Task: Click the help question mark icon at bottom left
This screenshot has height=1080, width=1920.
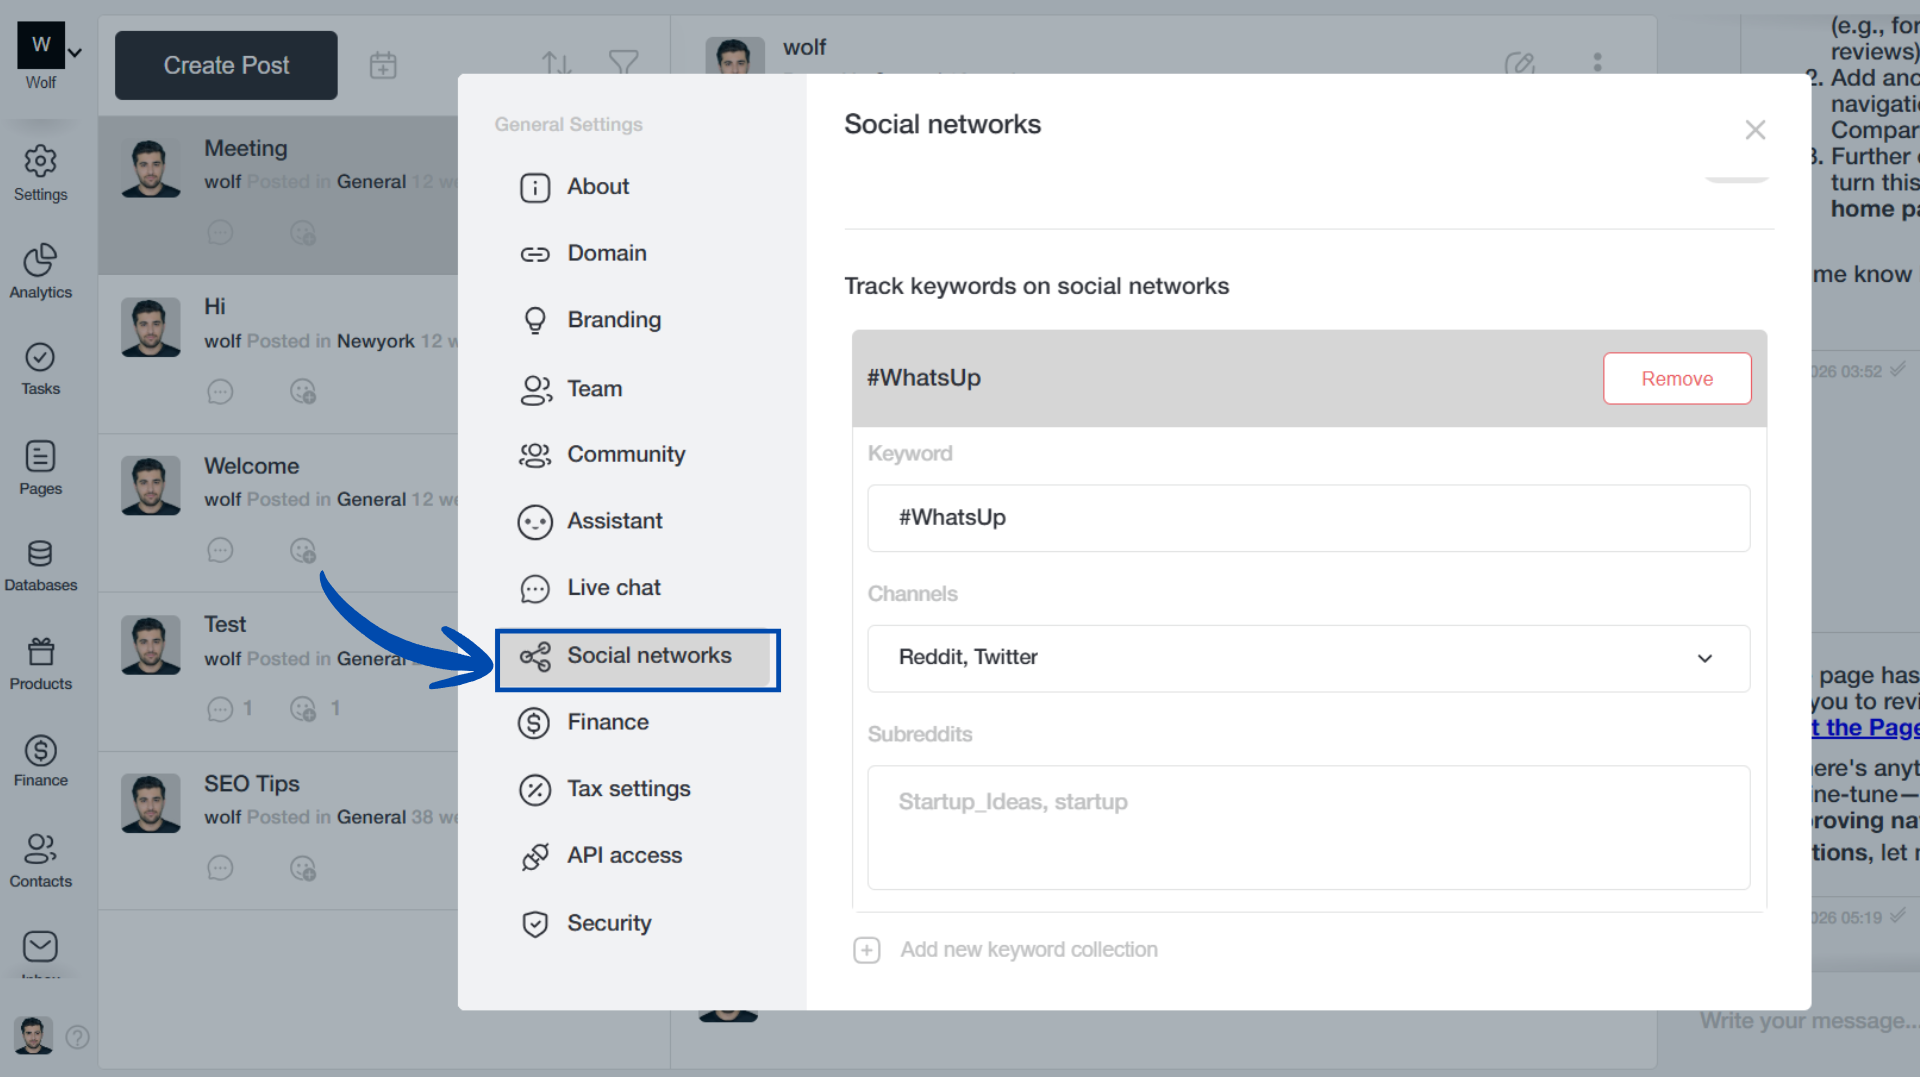Action: point(78,1038)
